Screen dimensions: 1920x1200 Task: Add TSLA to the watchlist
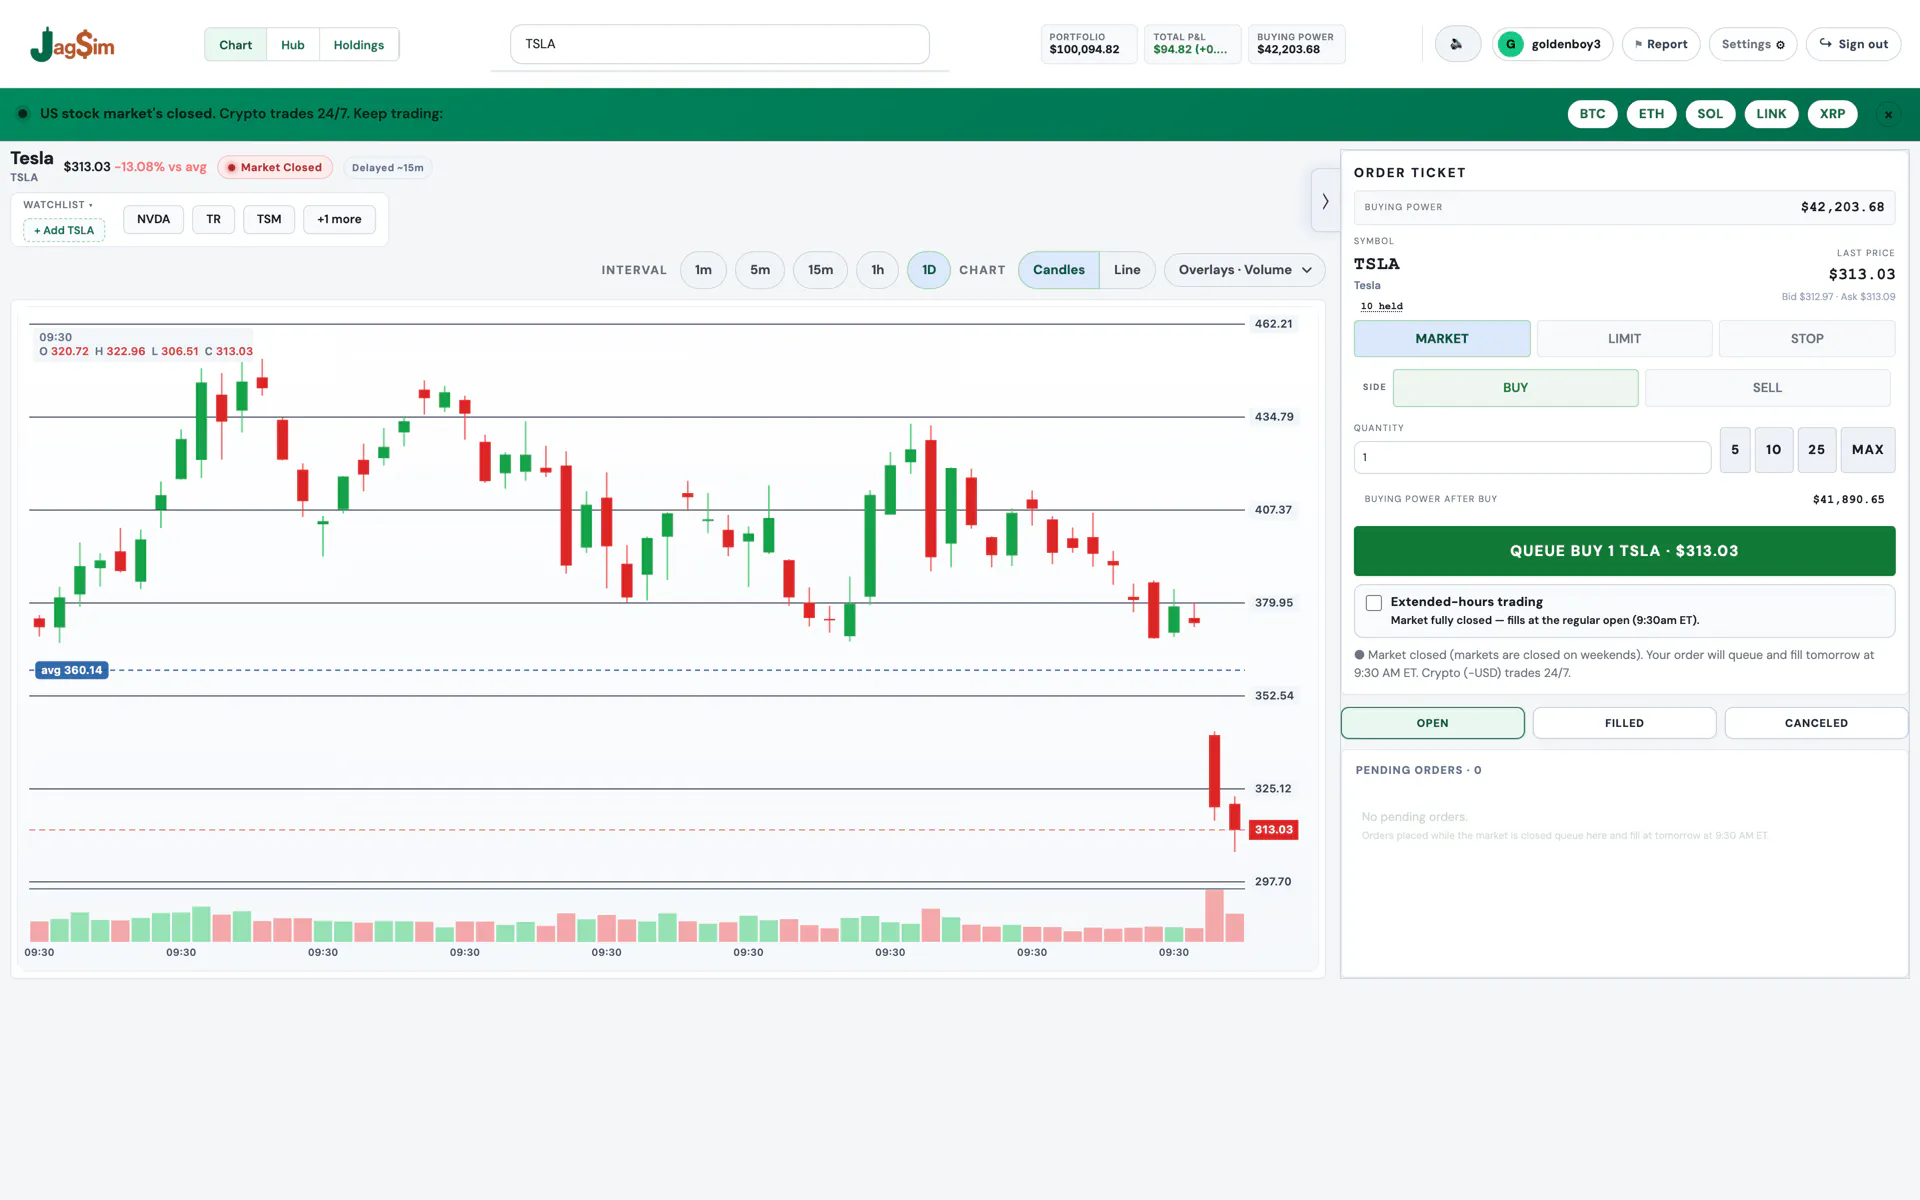pyautogui.click(x=64, y=230)
